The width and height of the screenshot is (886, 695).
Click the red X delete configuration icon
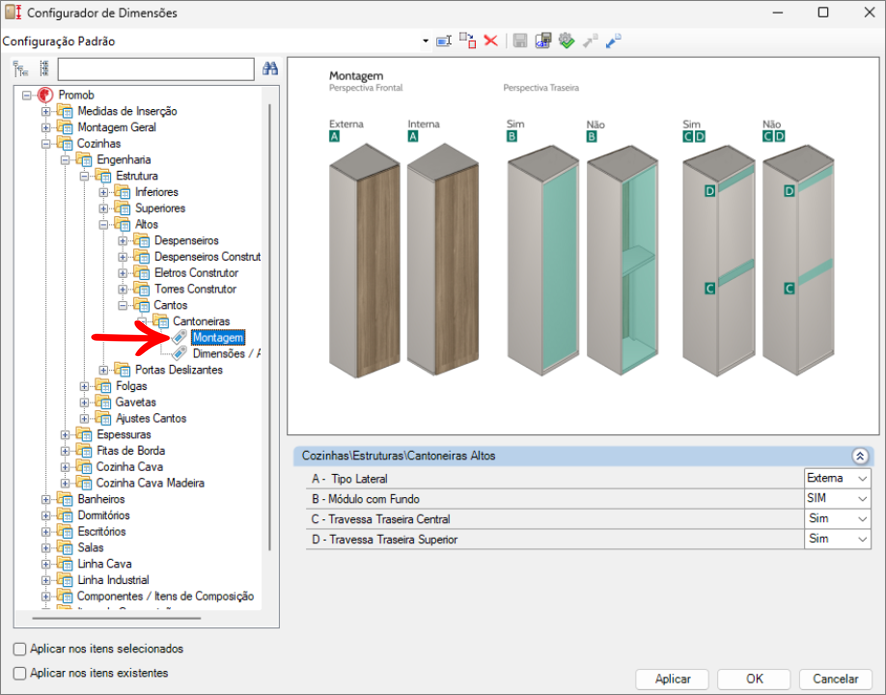491,41
